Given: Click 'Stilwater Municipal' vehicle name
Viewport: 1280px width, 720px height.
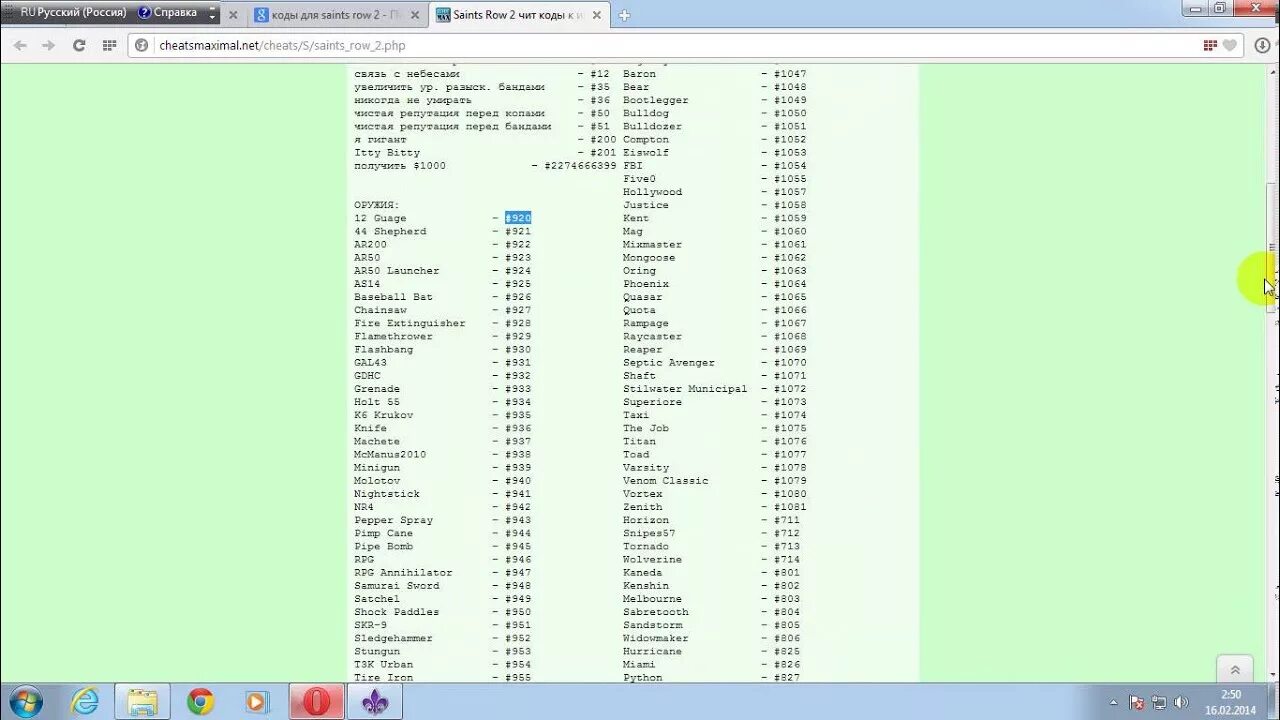Looking at the screenshot, I should tap(685, 389).
